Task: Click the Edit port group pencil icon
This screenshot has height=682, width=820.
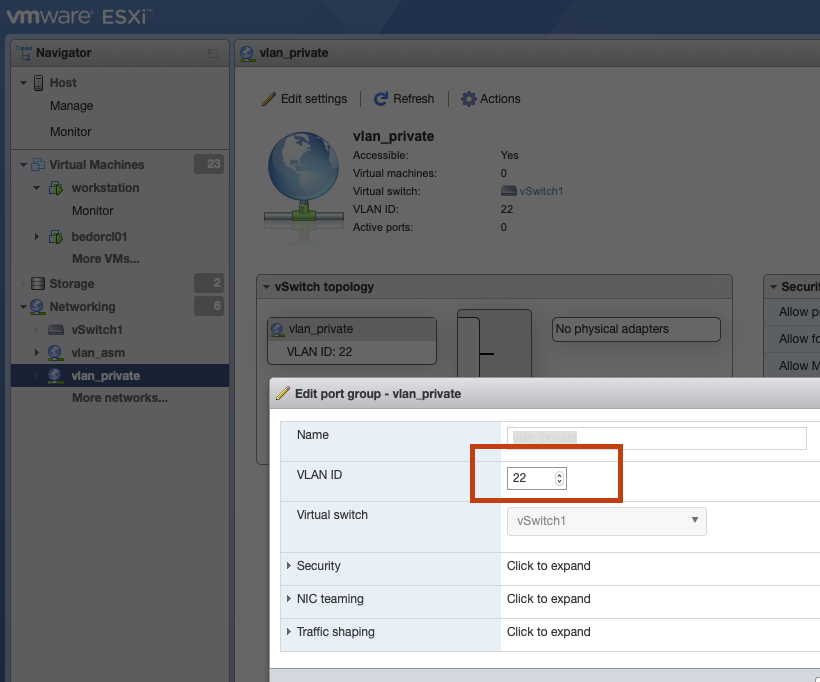Action: tap(283, 393)
